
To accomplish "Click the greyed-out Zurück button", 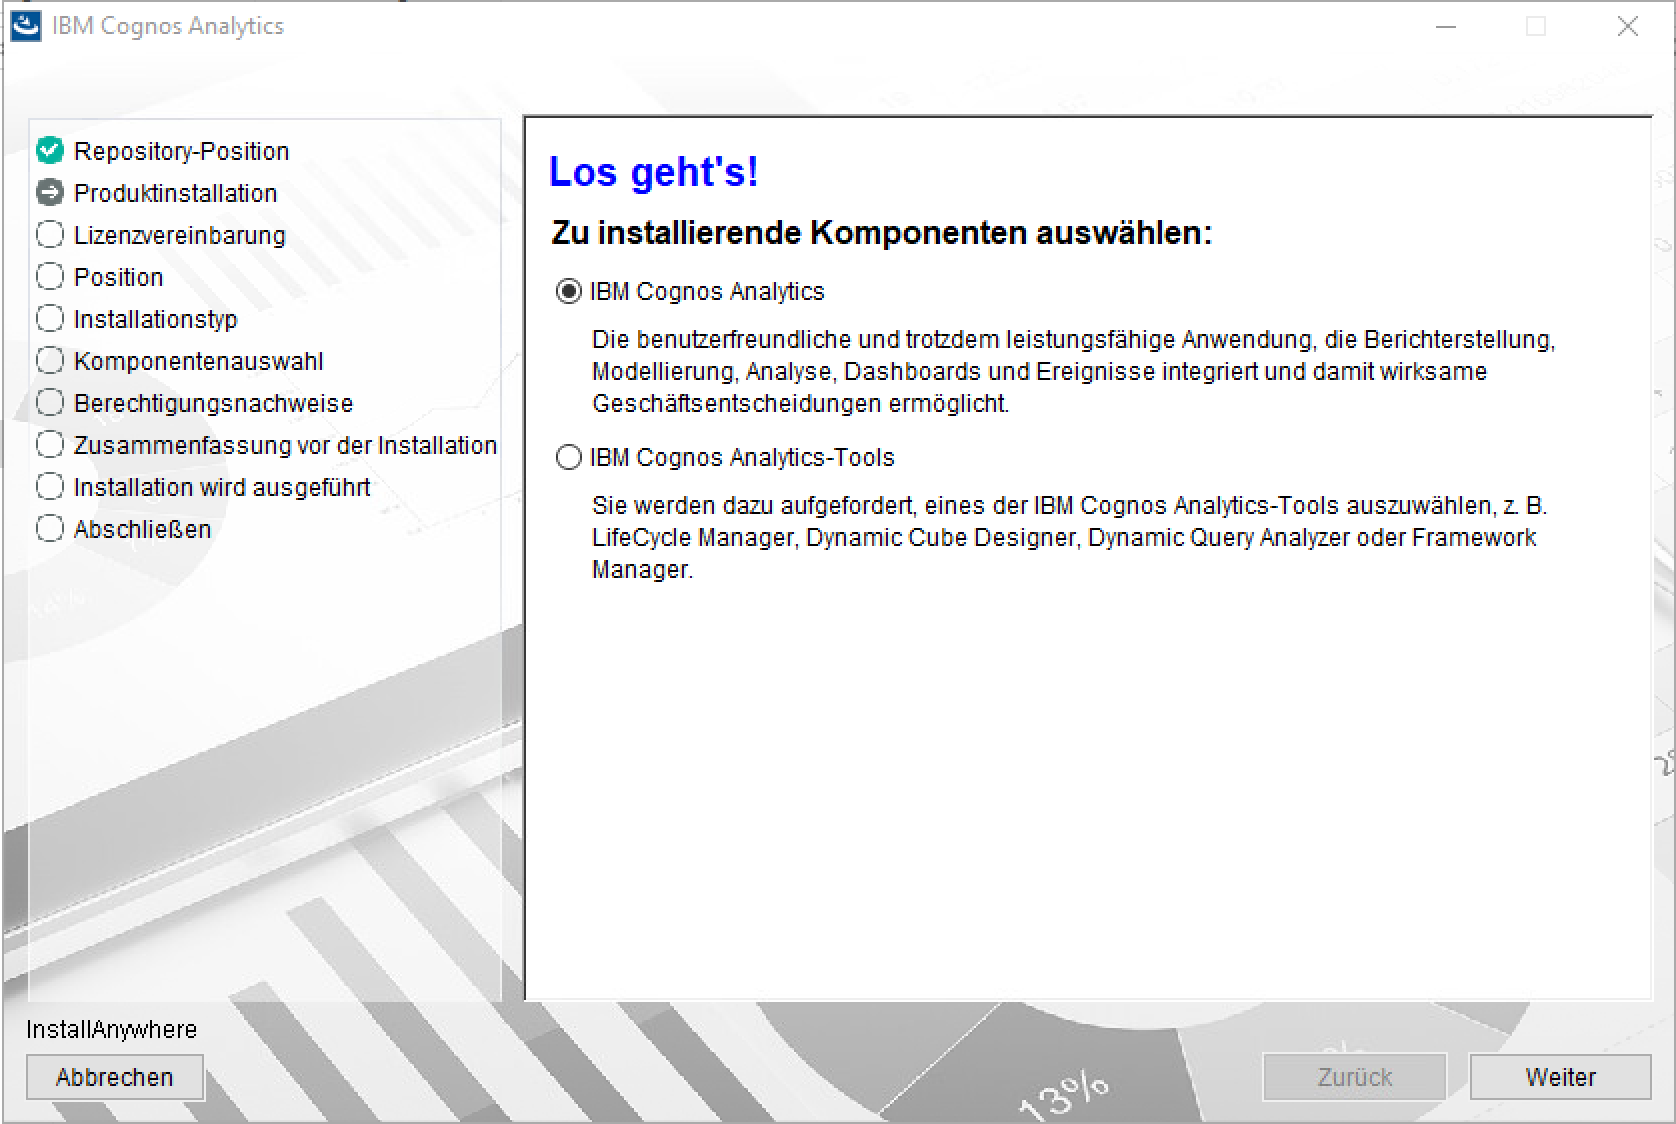I will 1354,1077.
